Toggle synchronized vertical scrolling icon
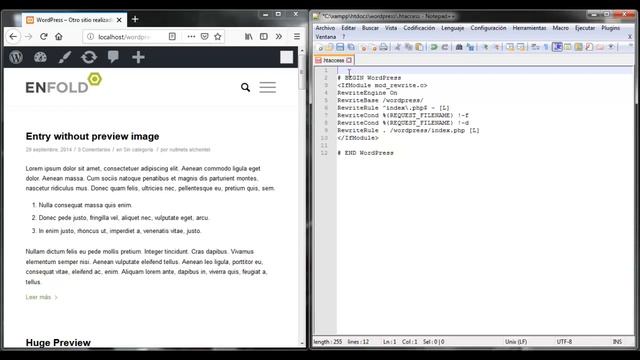640x360 pixels. pyautogui.click(x=509, y=47)
